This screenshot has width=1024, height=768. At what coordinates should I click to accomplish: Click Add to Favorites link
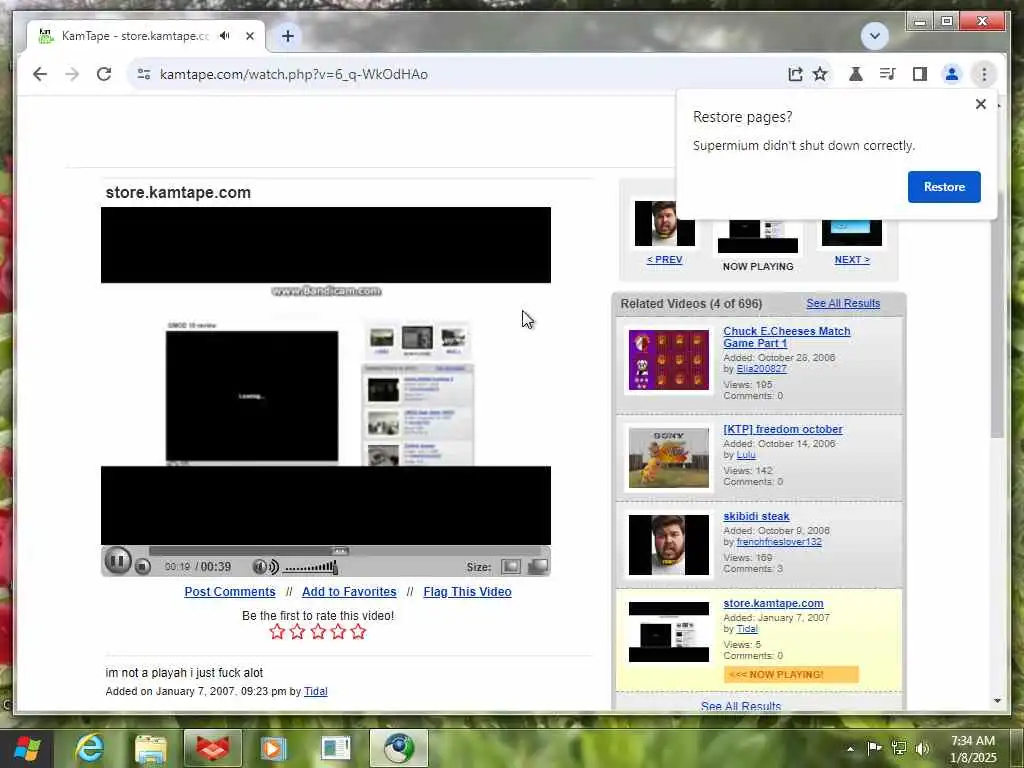click(x=349, y=592)
